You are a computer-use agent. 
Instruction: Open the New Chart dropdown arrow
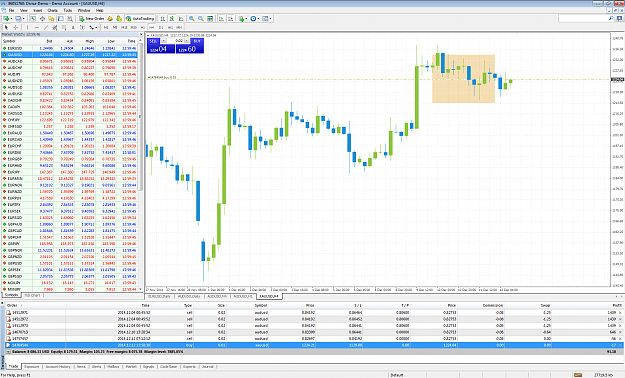click(x=12, y=18)
